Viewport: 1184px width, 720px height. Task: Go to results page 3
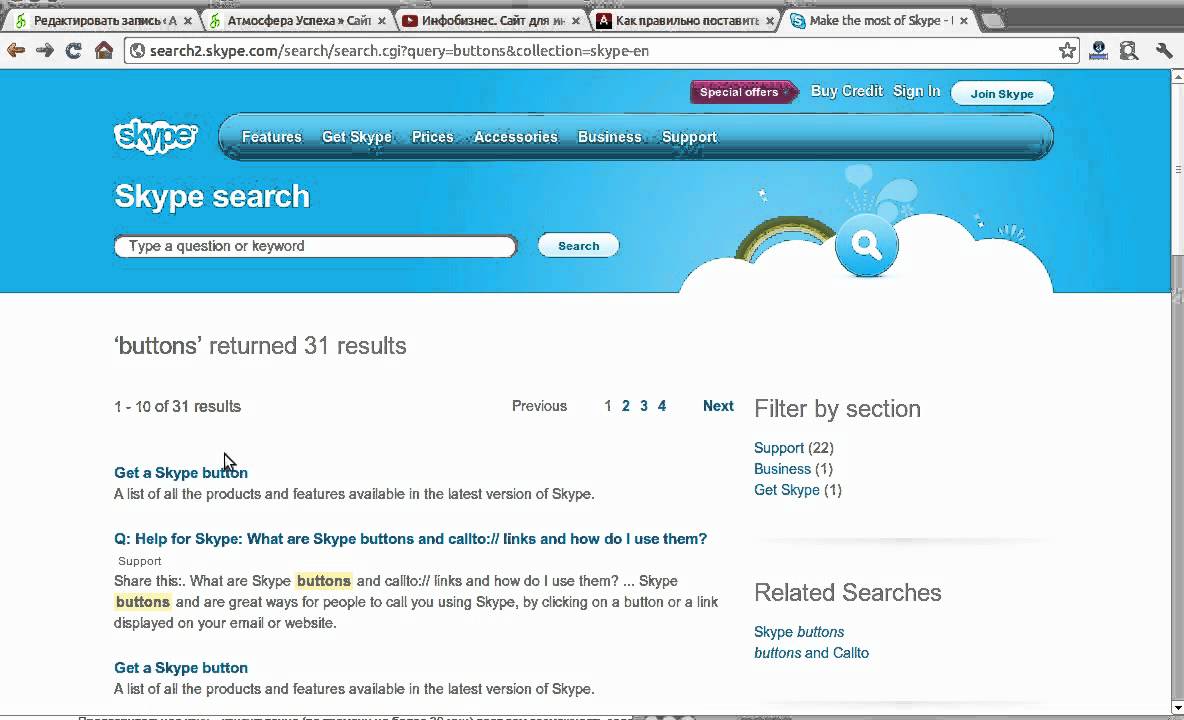644,406
